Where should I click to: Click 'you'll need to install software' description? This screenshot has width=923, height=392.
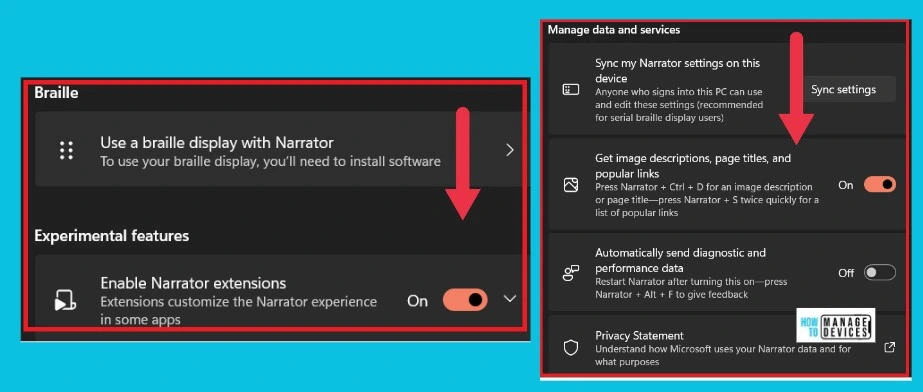(x=270, y=161)
